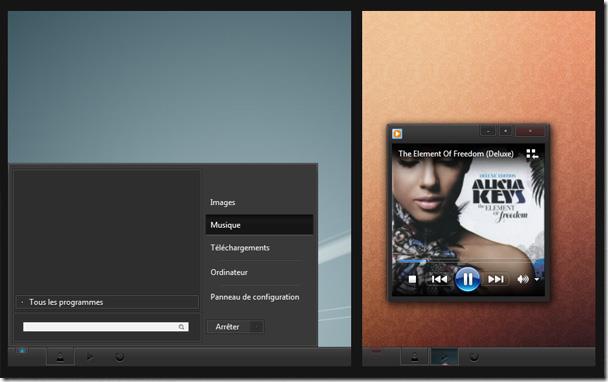Open Panneau de configuration

pos(255,297)
